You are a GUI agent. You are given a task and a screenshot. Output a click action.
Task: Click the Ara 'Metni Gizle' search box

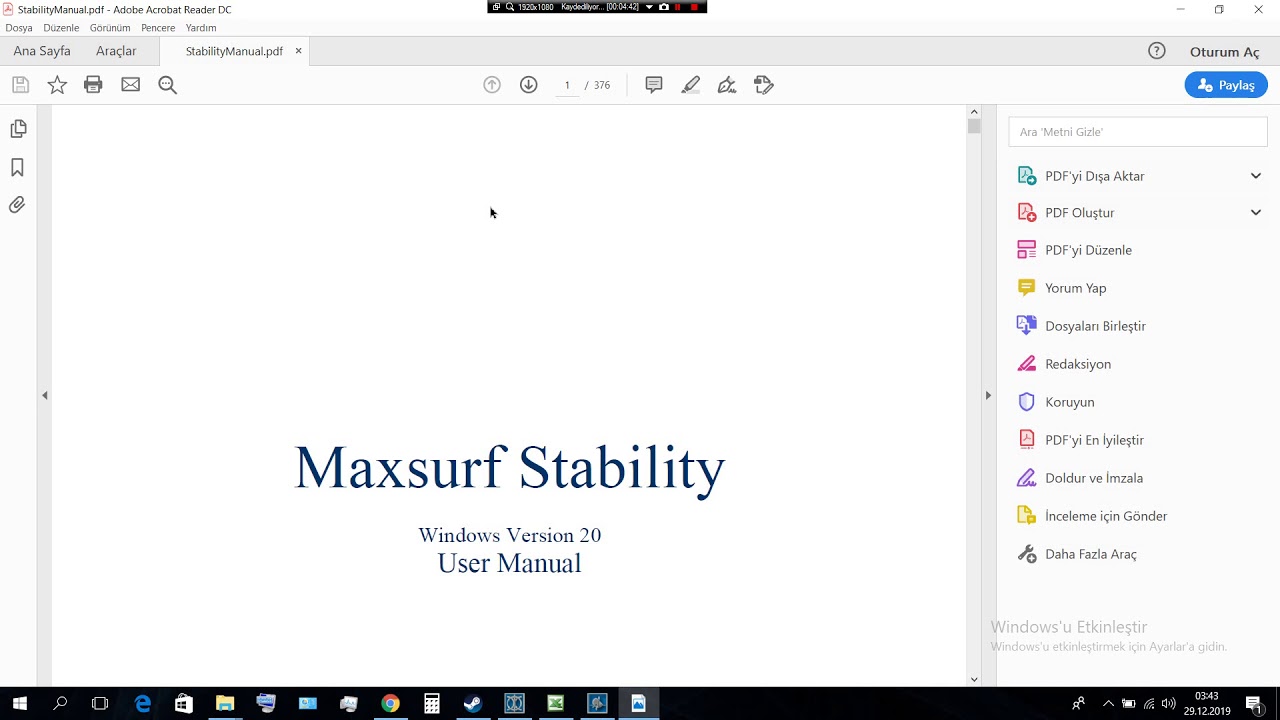[x=1138, y=132]
